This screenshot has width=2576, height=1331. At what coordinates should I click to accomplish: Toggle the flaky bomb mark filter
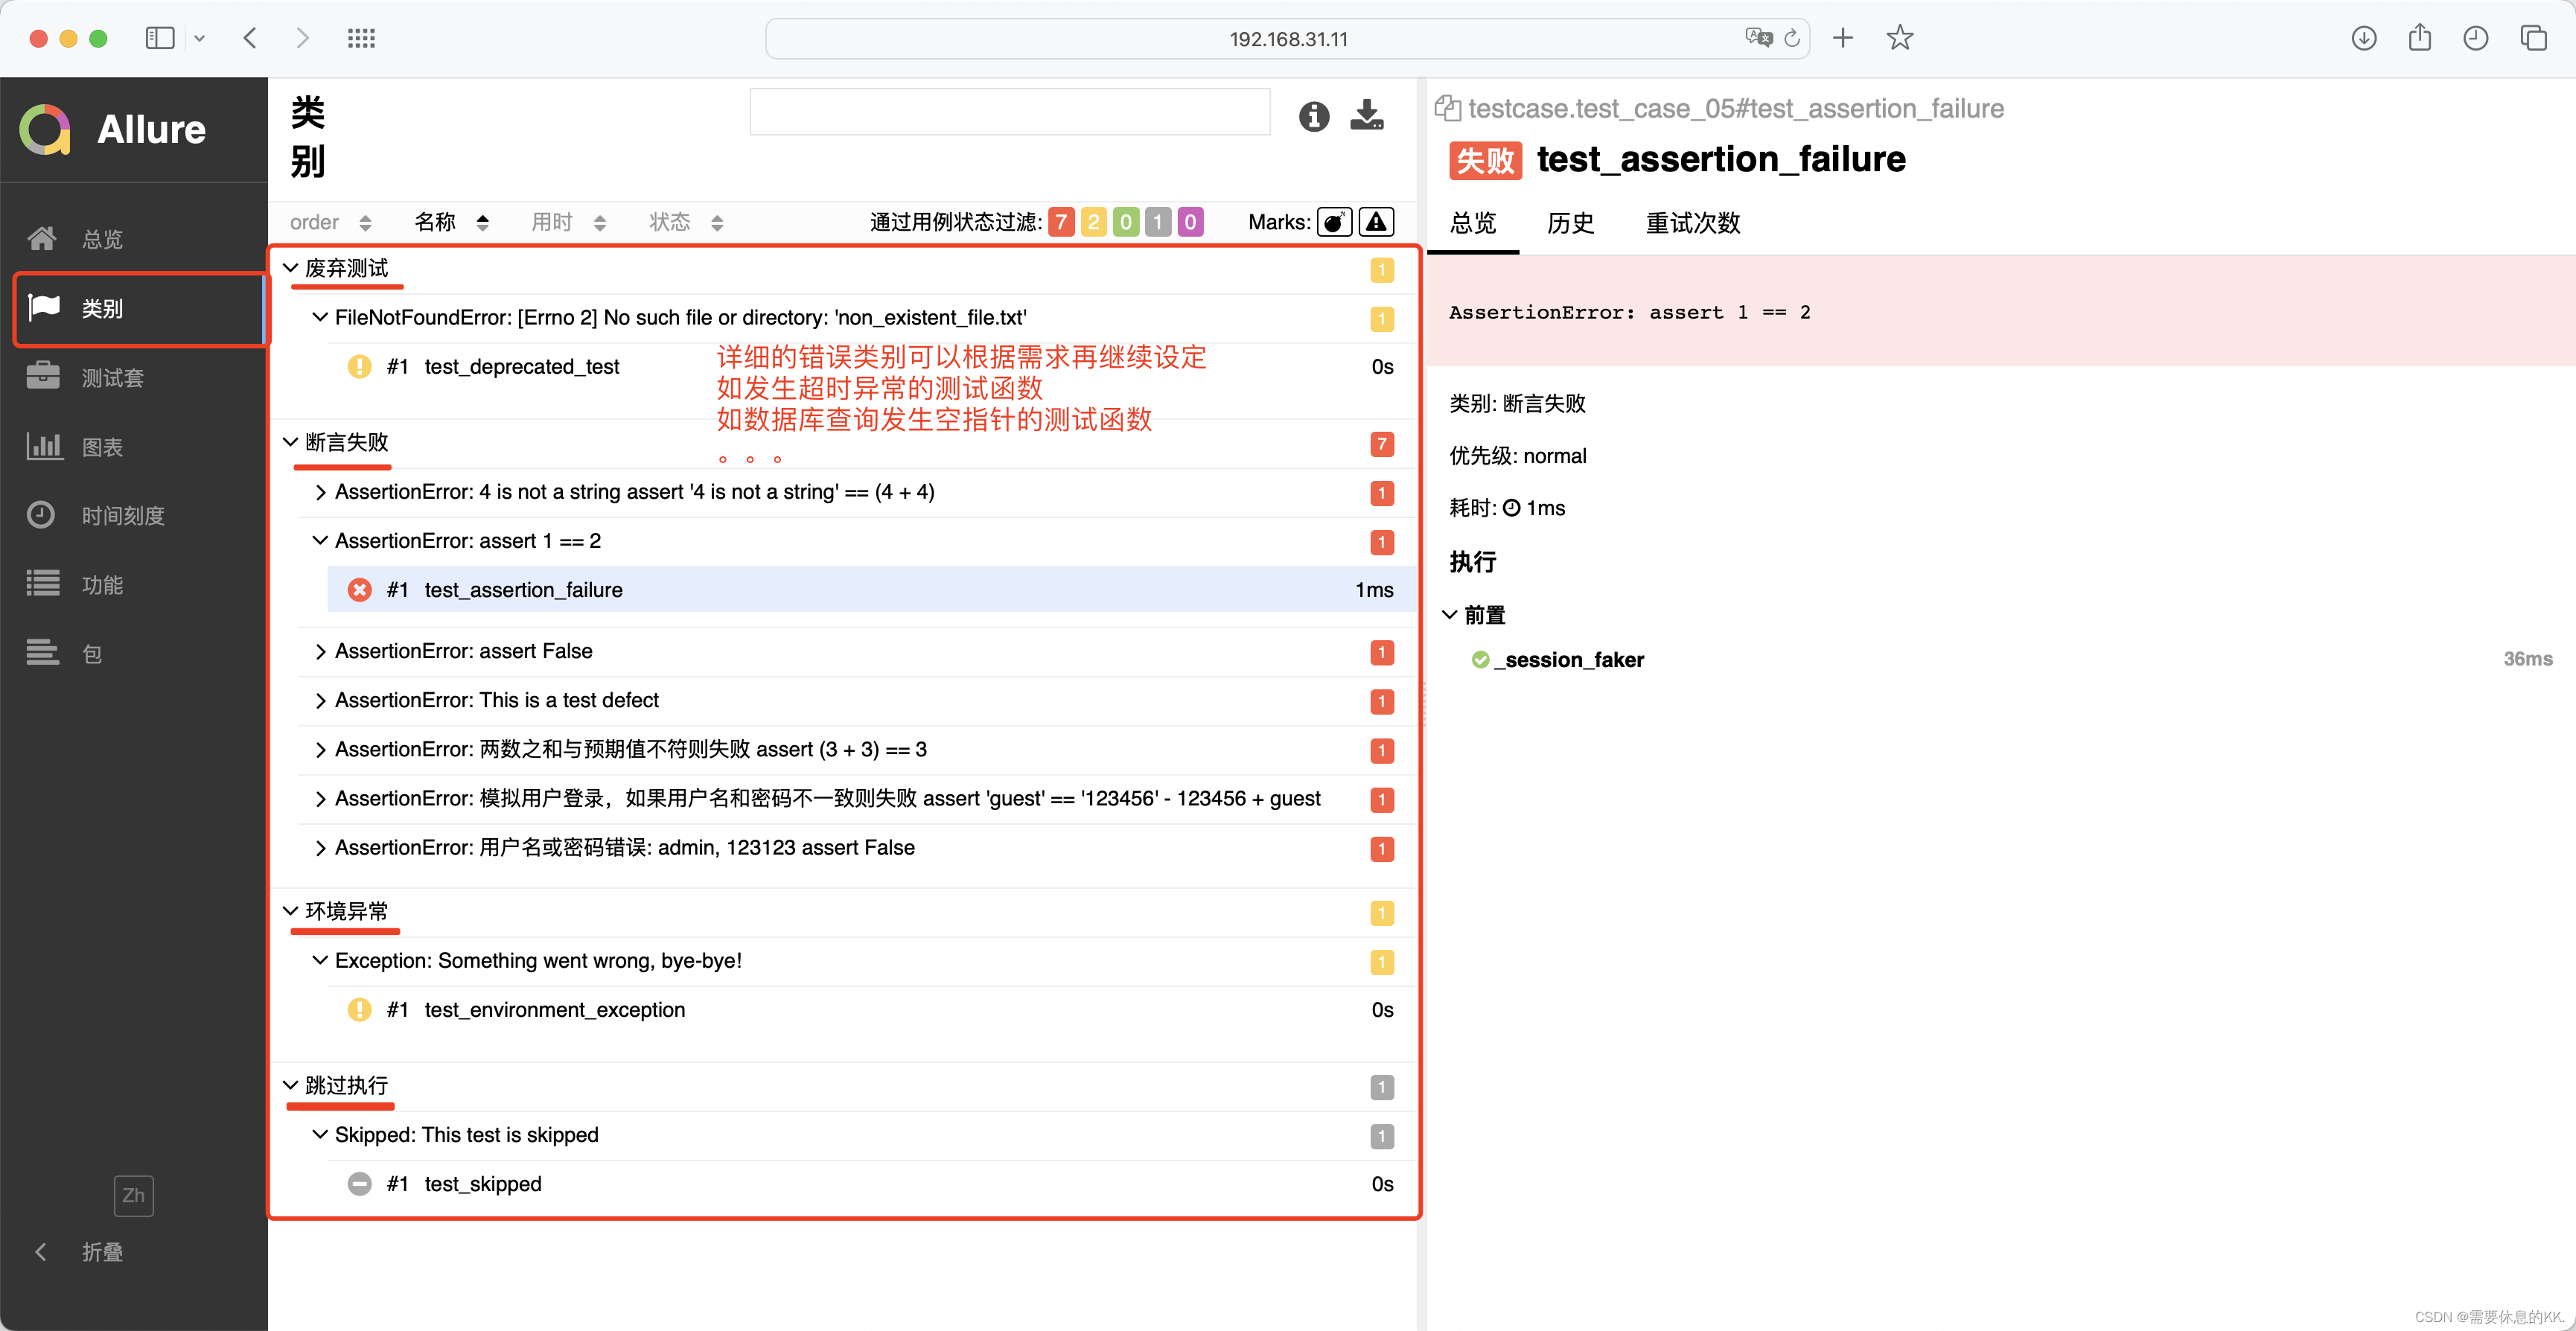point(1334,222)
